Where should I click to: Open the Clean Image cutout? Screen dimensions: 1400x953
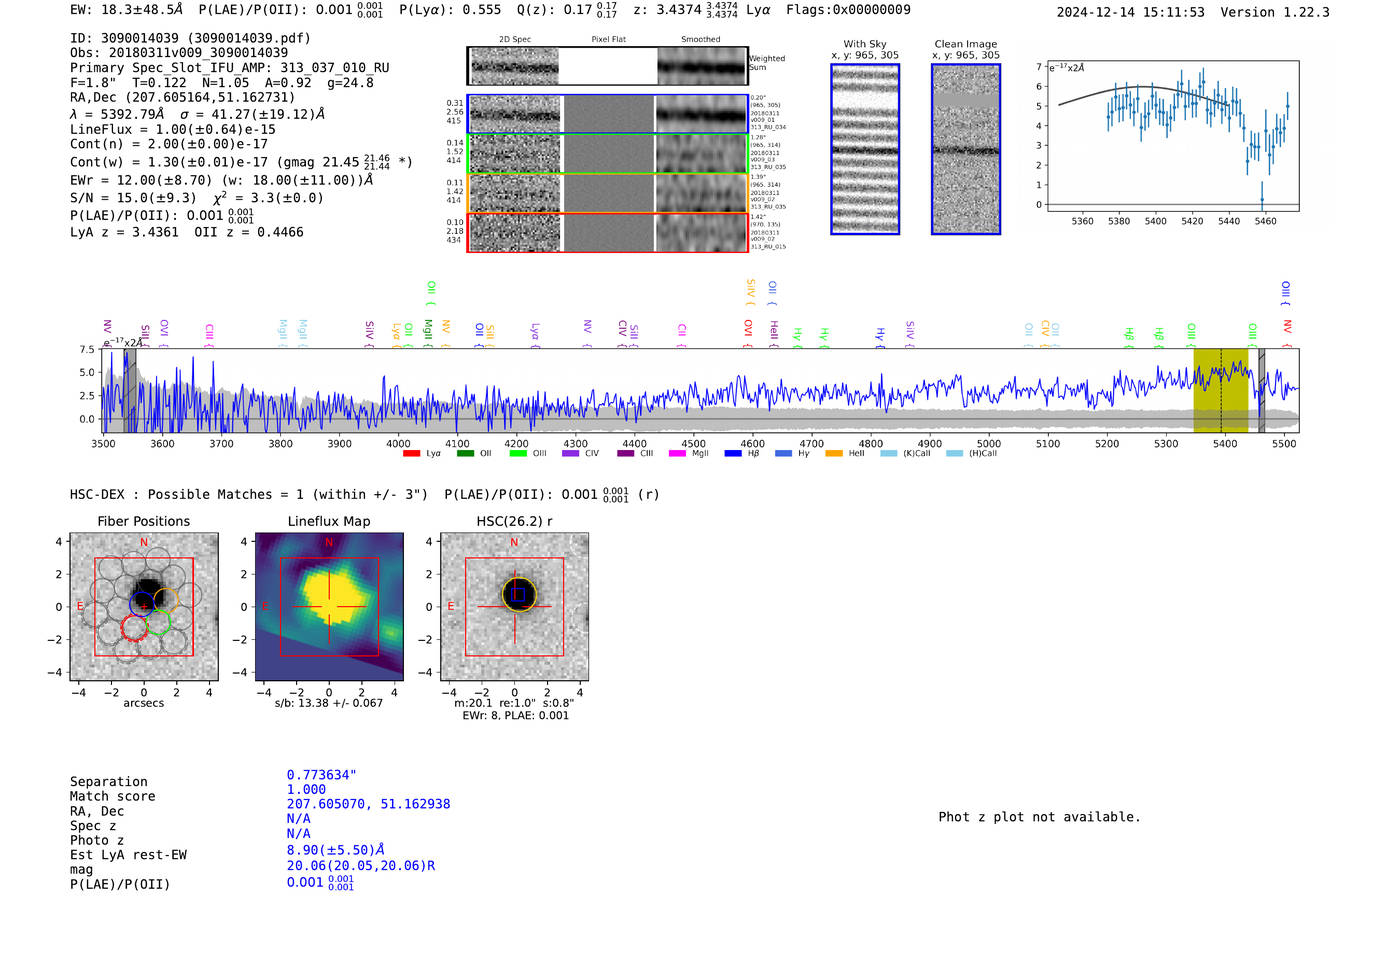pyautogui.click(x=966, y=149)
